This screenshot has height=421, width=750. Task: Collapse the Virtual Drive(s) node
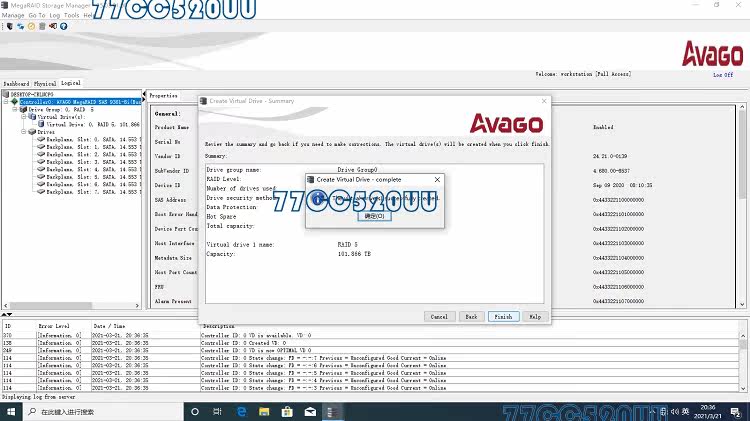tap(23, 117)
